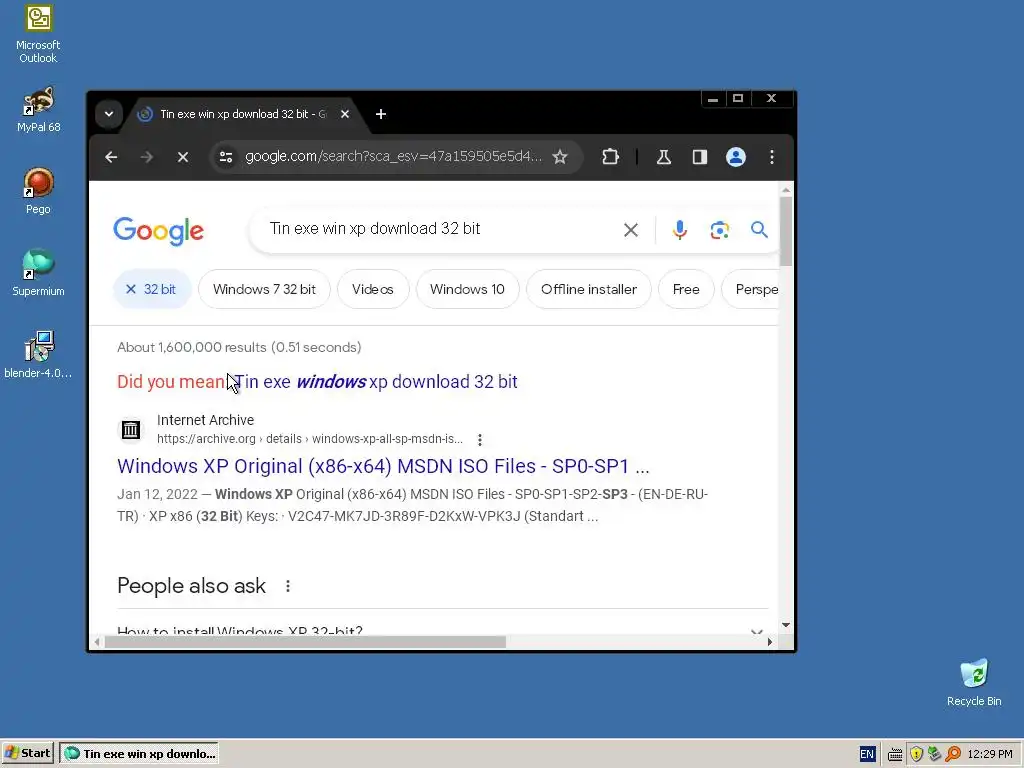Screen dimensions: 1024x768
Task: View site information icon in address bar
Action: click(226, 157)
